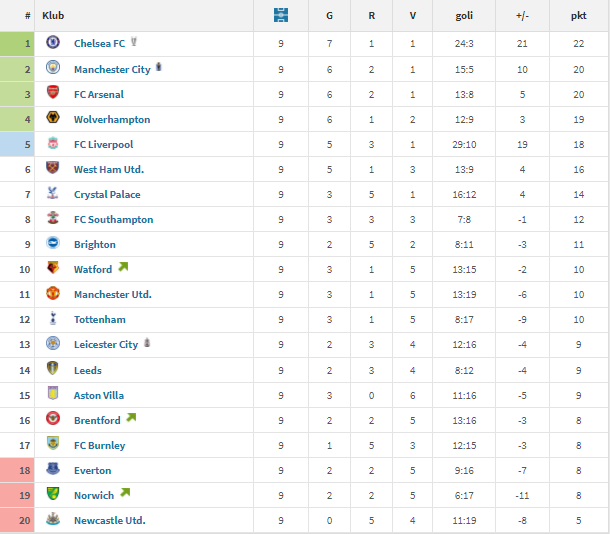Click the Manchester City club crest
Screen dimensions: 610x534
coord(53,67)
